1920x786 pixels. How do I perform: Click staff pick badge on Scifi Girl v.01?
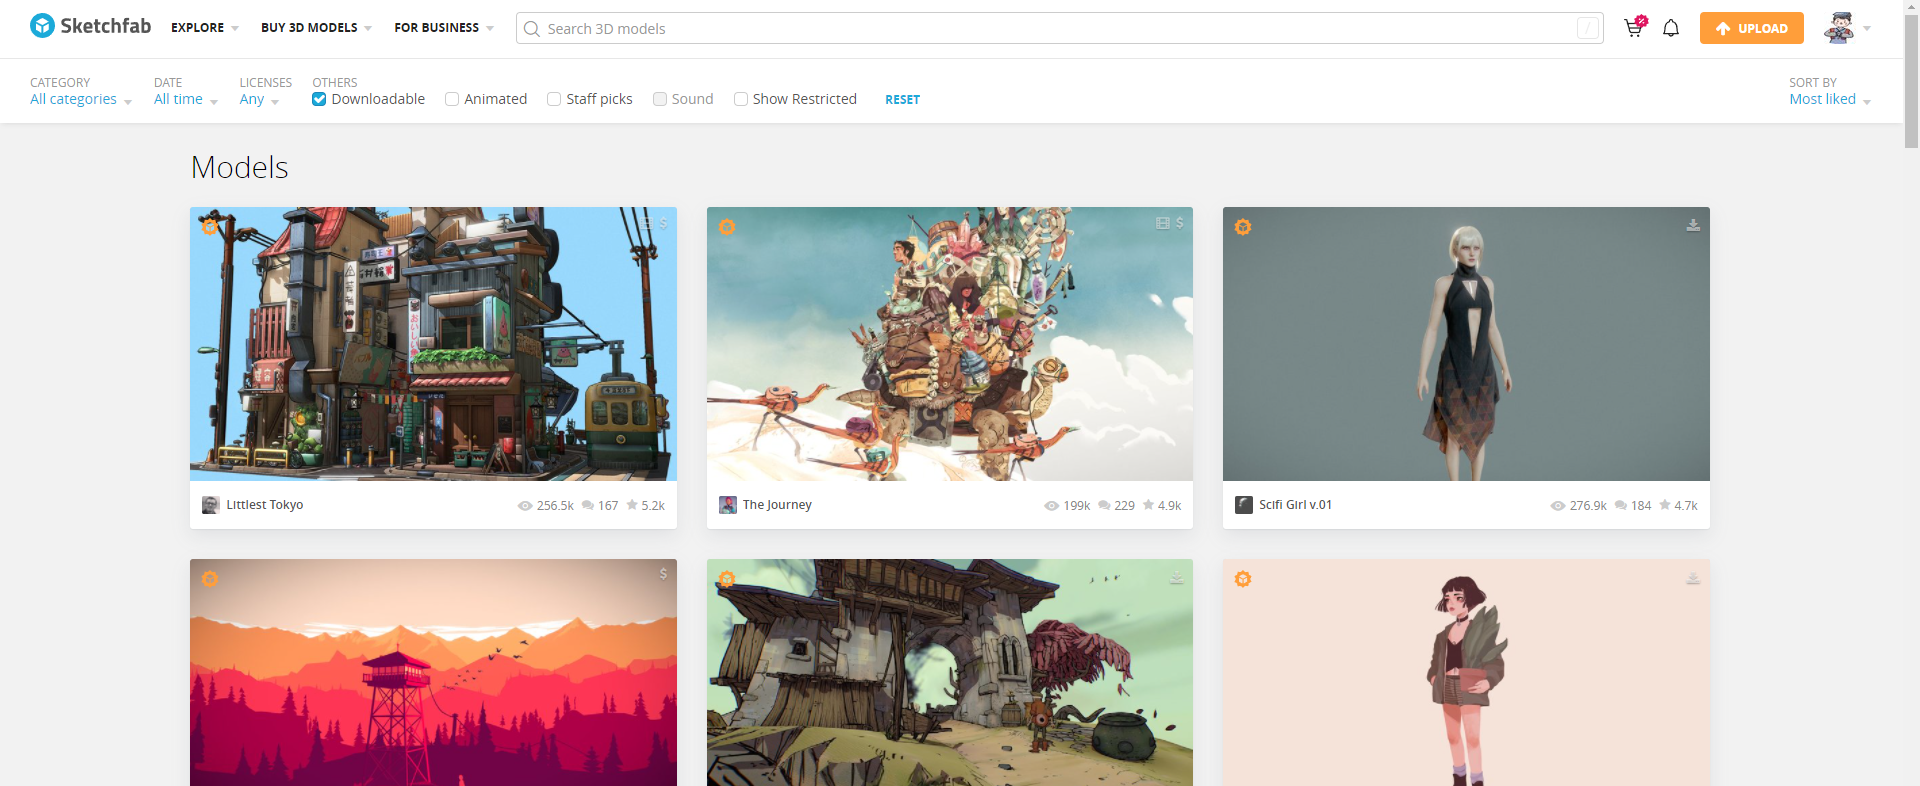(x=1243, y=227)
